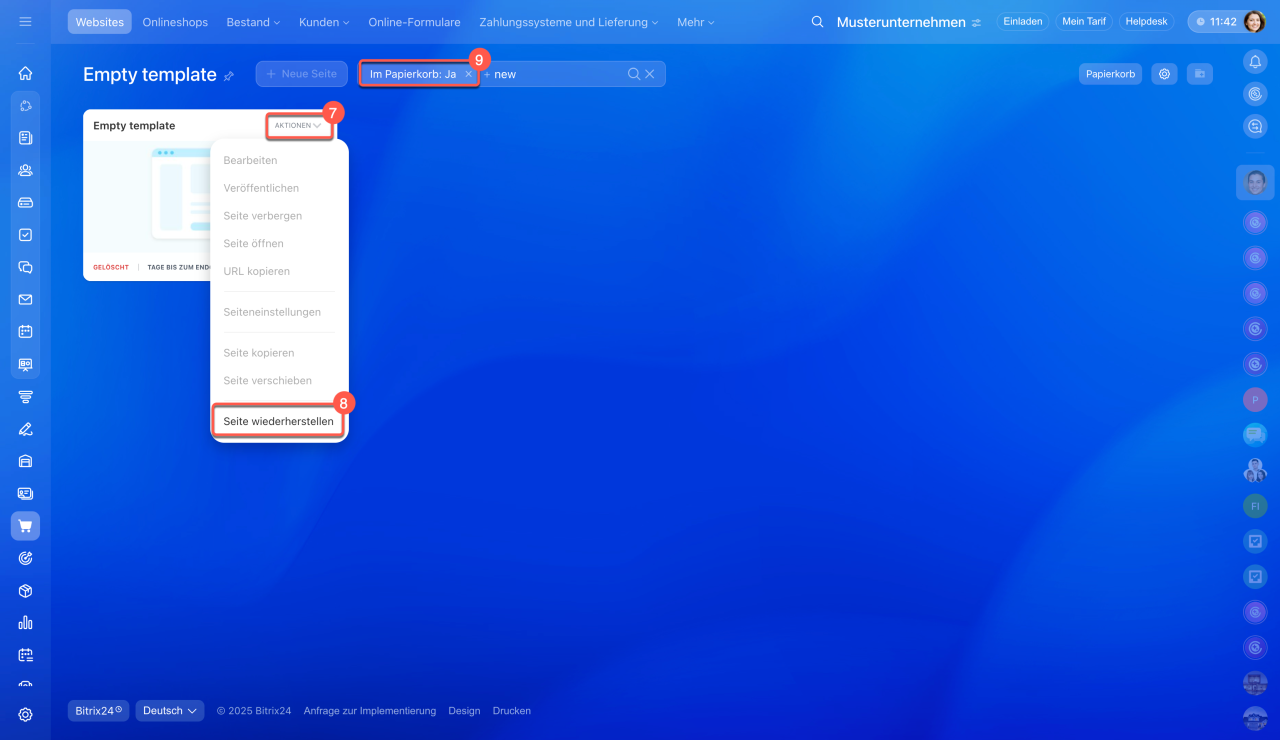Image resolution: width=1280 pixels, height=740 pixels.
Task: Open the Helpdesk button
Action: click(1146, 22)
